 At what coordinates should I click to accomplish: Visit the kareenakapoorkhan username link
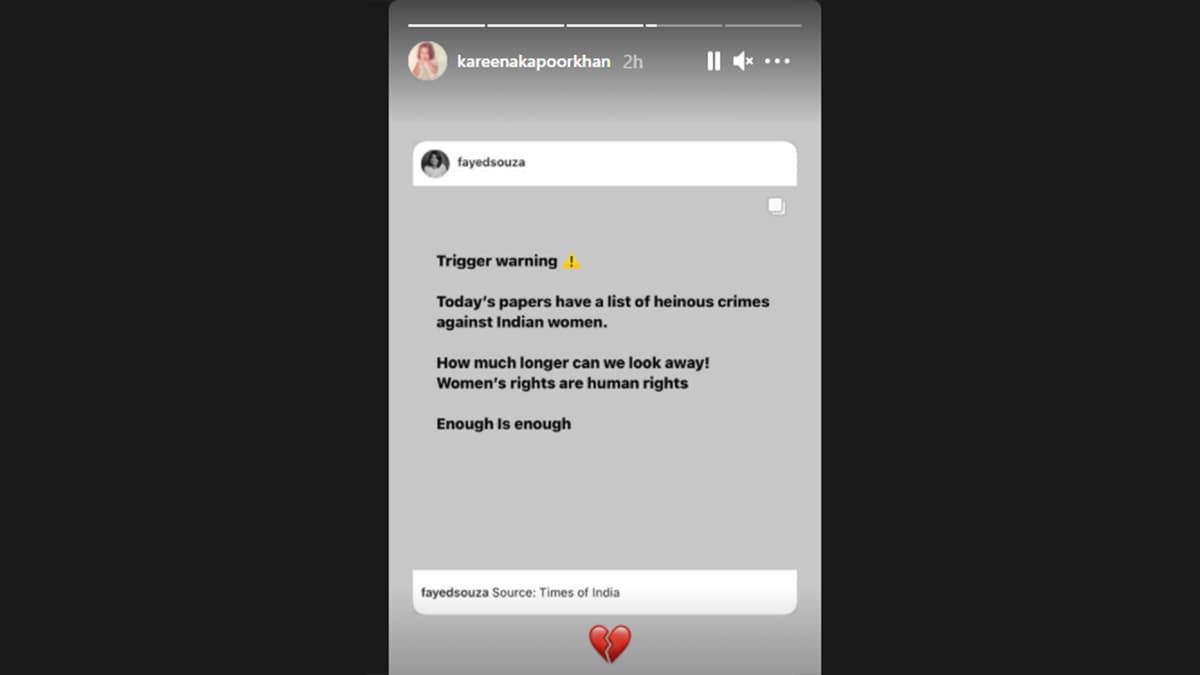pyautogui.click(x=533, y=61)
